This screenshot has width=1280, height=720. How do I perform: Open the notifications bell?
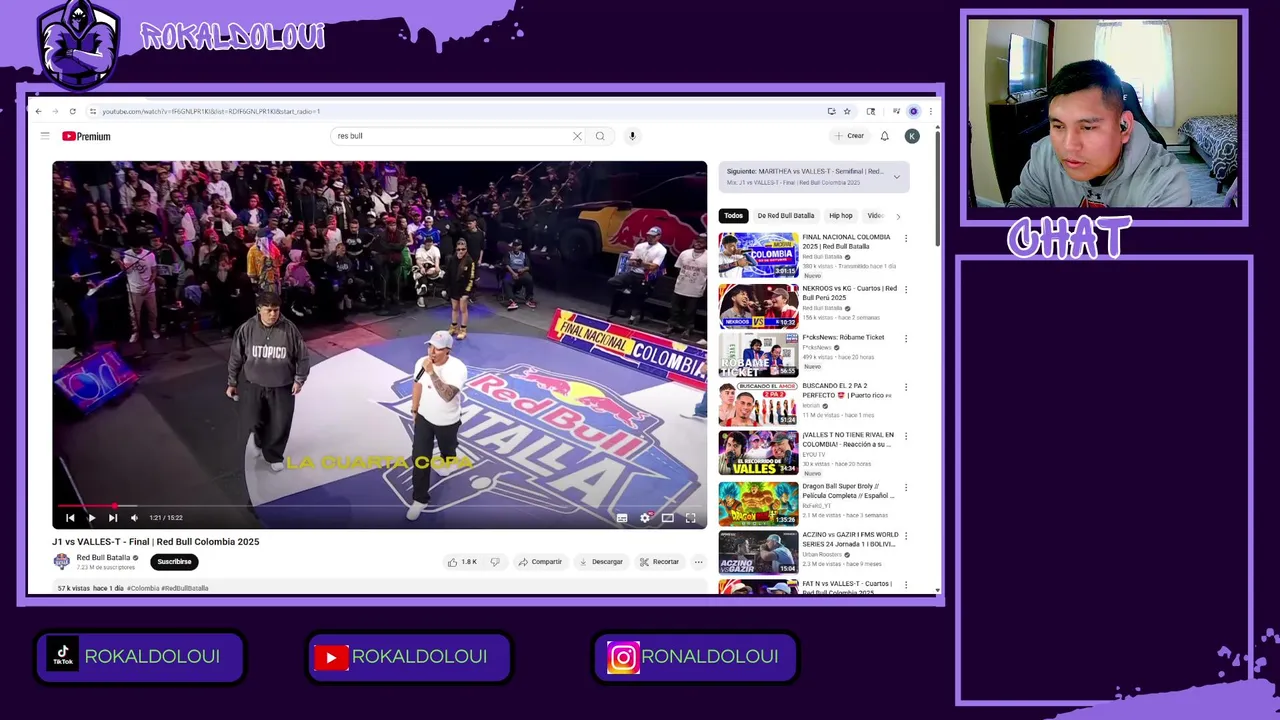(884, 136)
